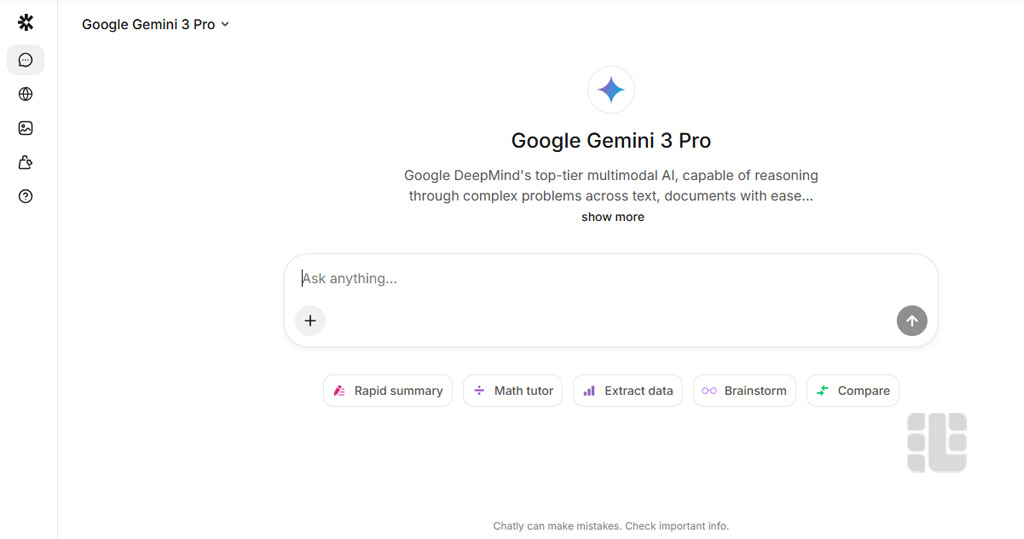
Task: Click the Chatly mistakes disclaimer text
Action: 611,526
